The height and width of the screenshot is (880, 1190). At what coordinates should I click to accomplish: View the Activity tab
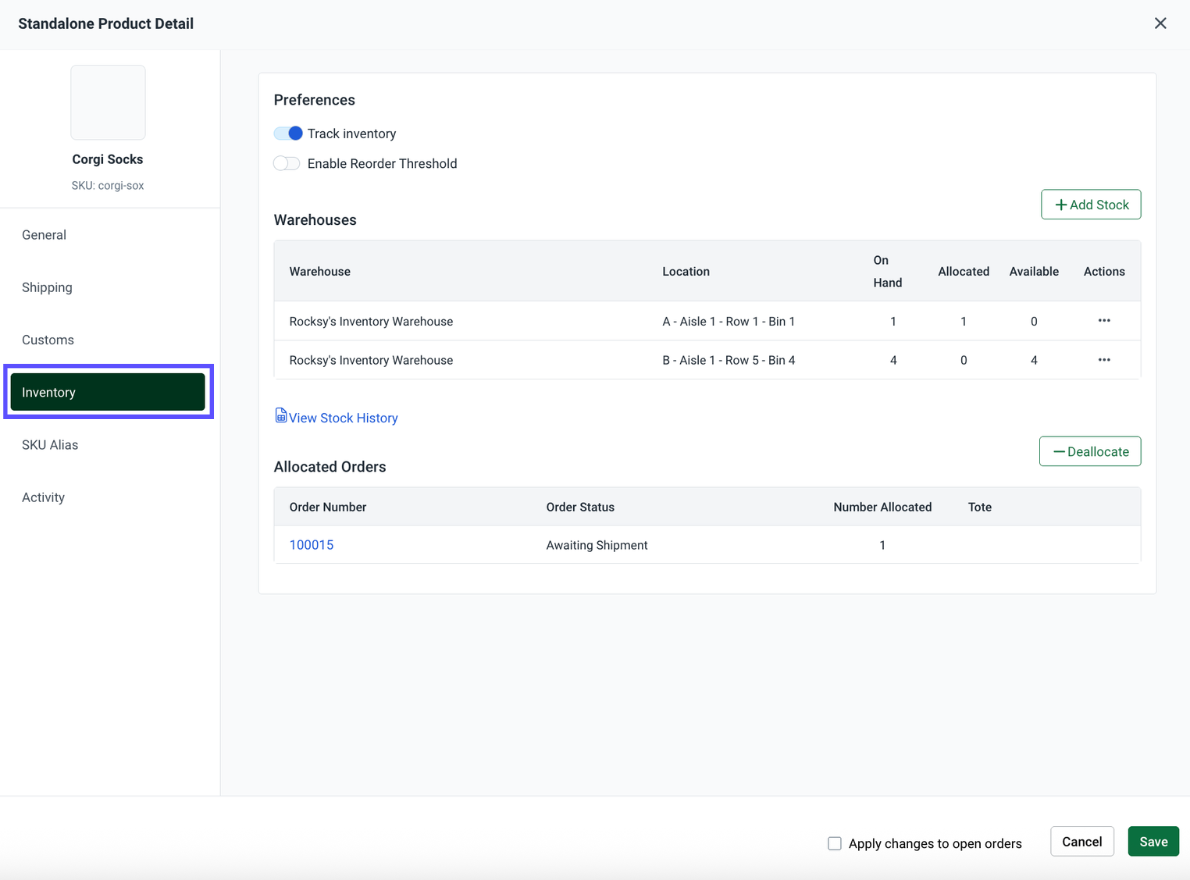(x=43, y=498)
